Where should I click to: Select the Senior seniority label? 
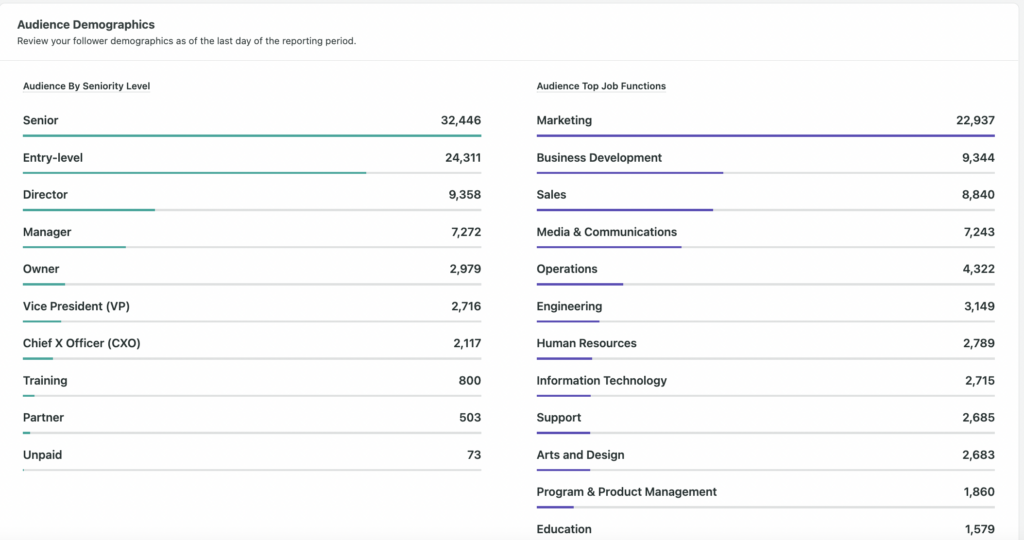click(x=41, y=120)
